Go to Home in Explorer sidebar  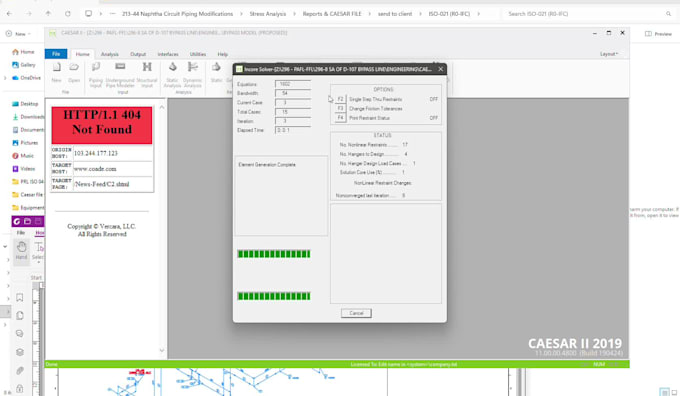(x=23, y=52)
